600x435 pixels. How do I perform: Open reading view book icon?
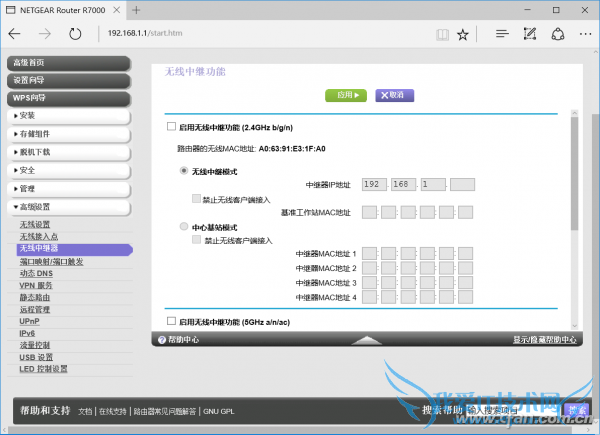442,35
